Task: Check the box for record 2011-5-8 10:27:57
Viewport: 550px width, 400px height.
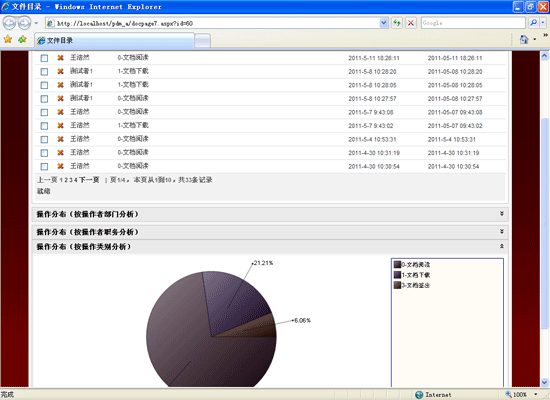Action: 44,99
